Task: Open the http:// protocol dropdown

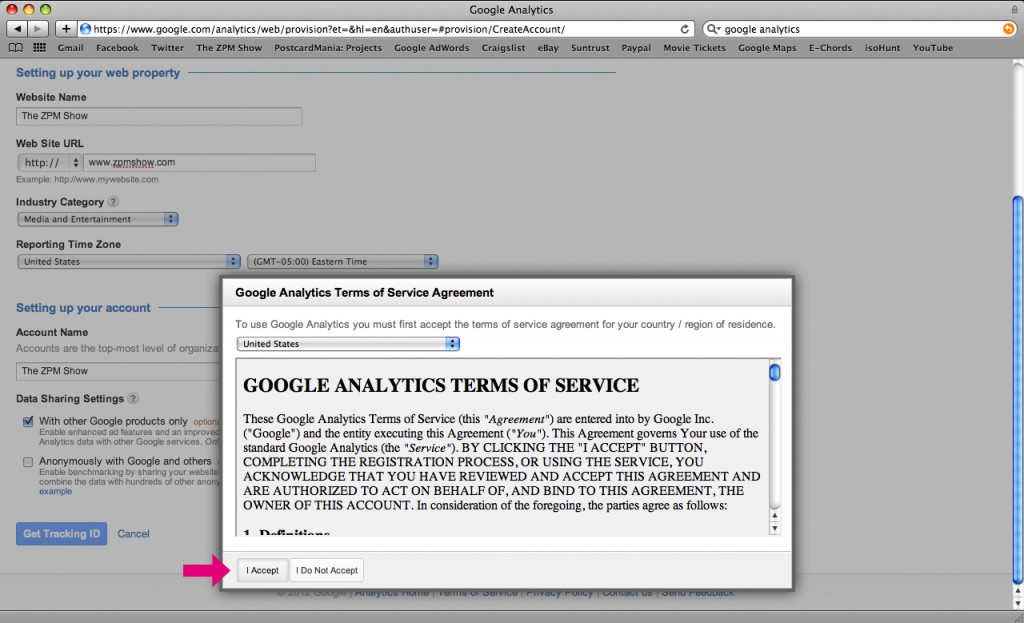Action: click(x=49, y=162)
